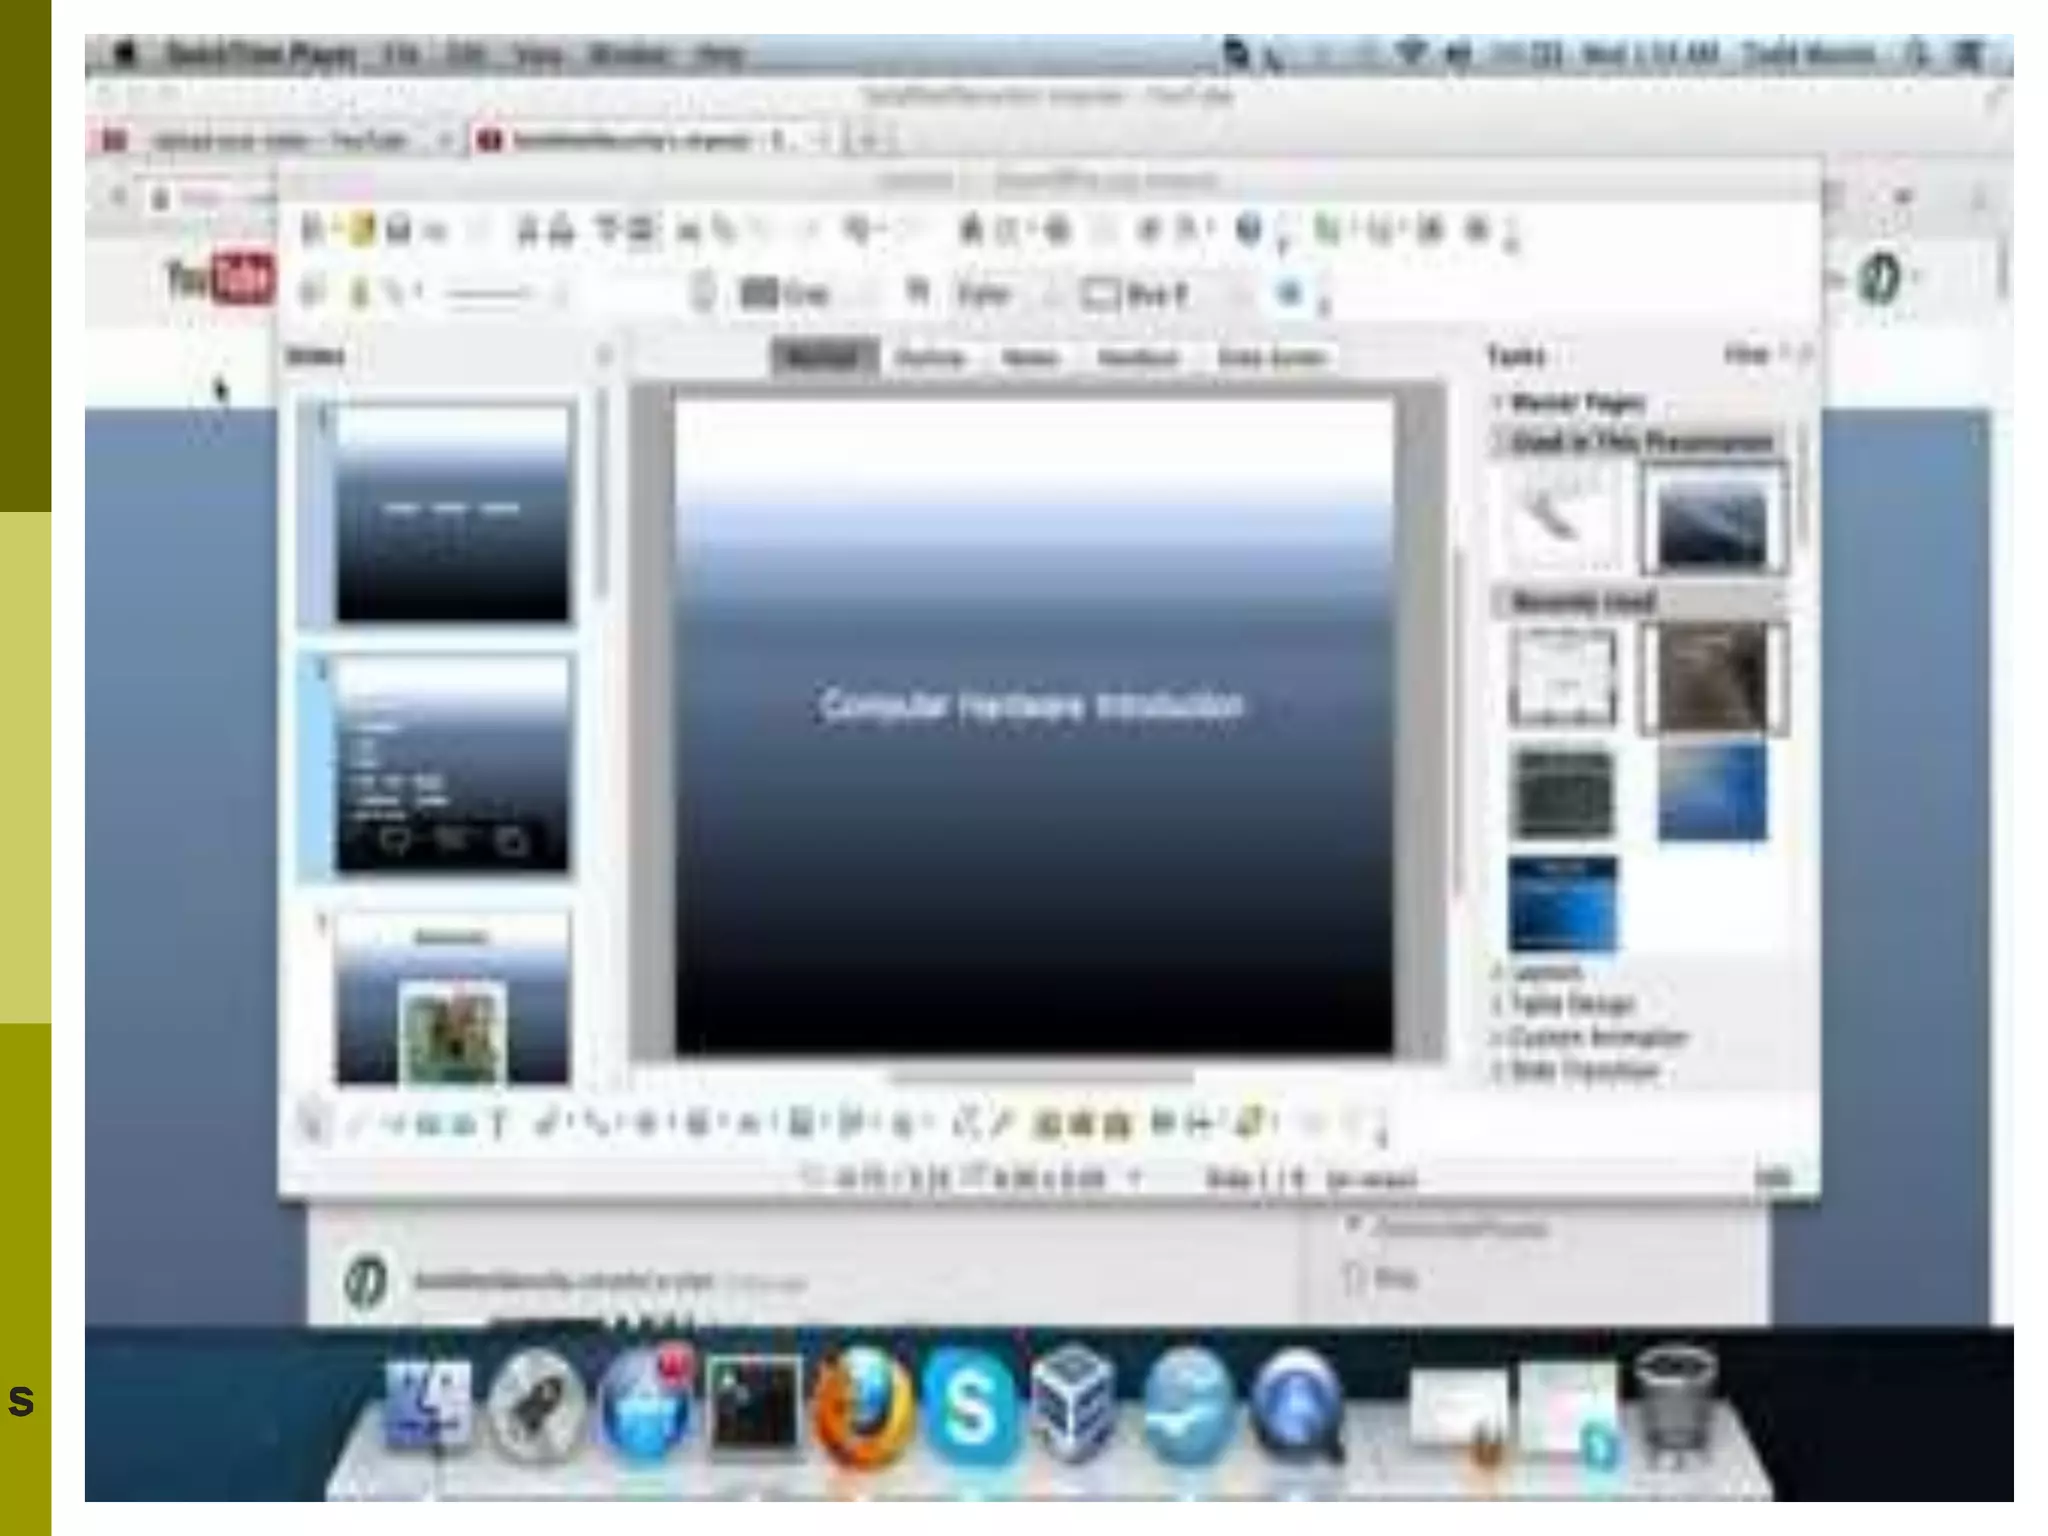This screenshot has width=2048, height=1536.
Task: Click the YouTube logo behind the window
Action: click(219, 279)
